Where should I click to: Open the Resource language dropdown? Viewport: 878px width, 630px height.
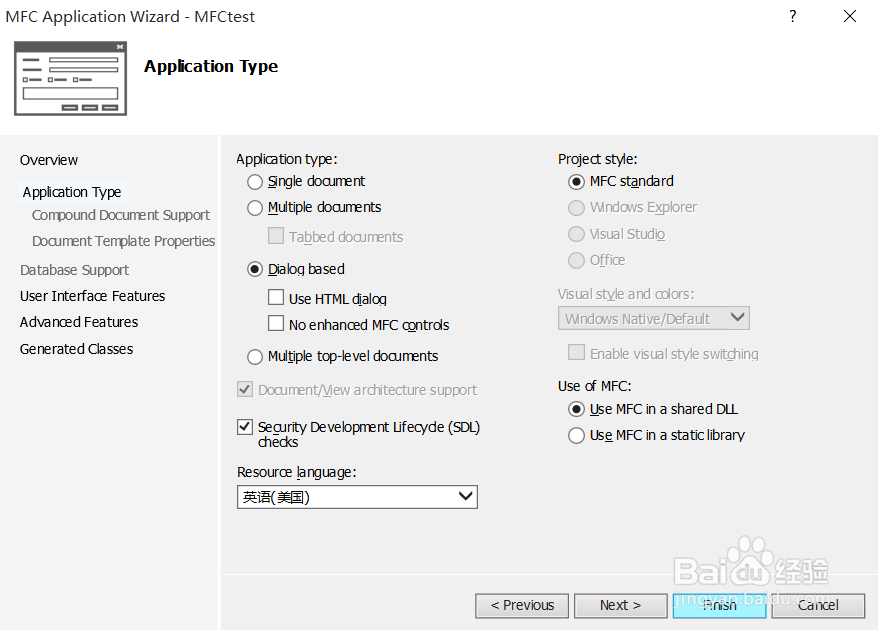point(357,497)
